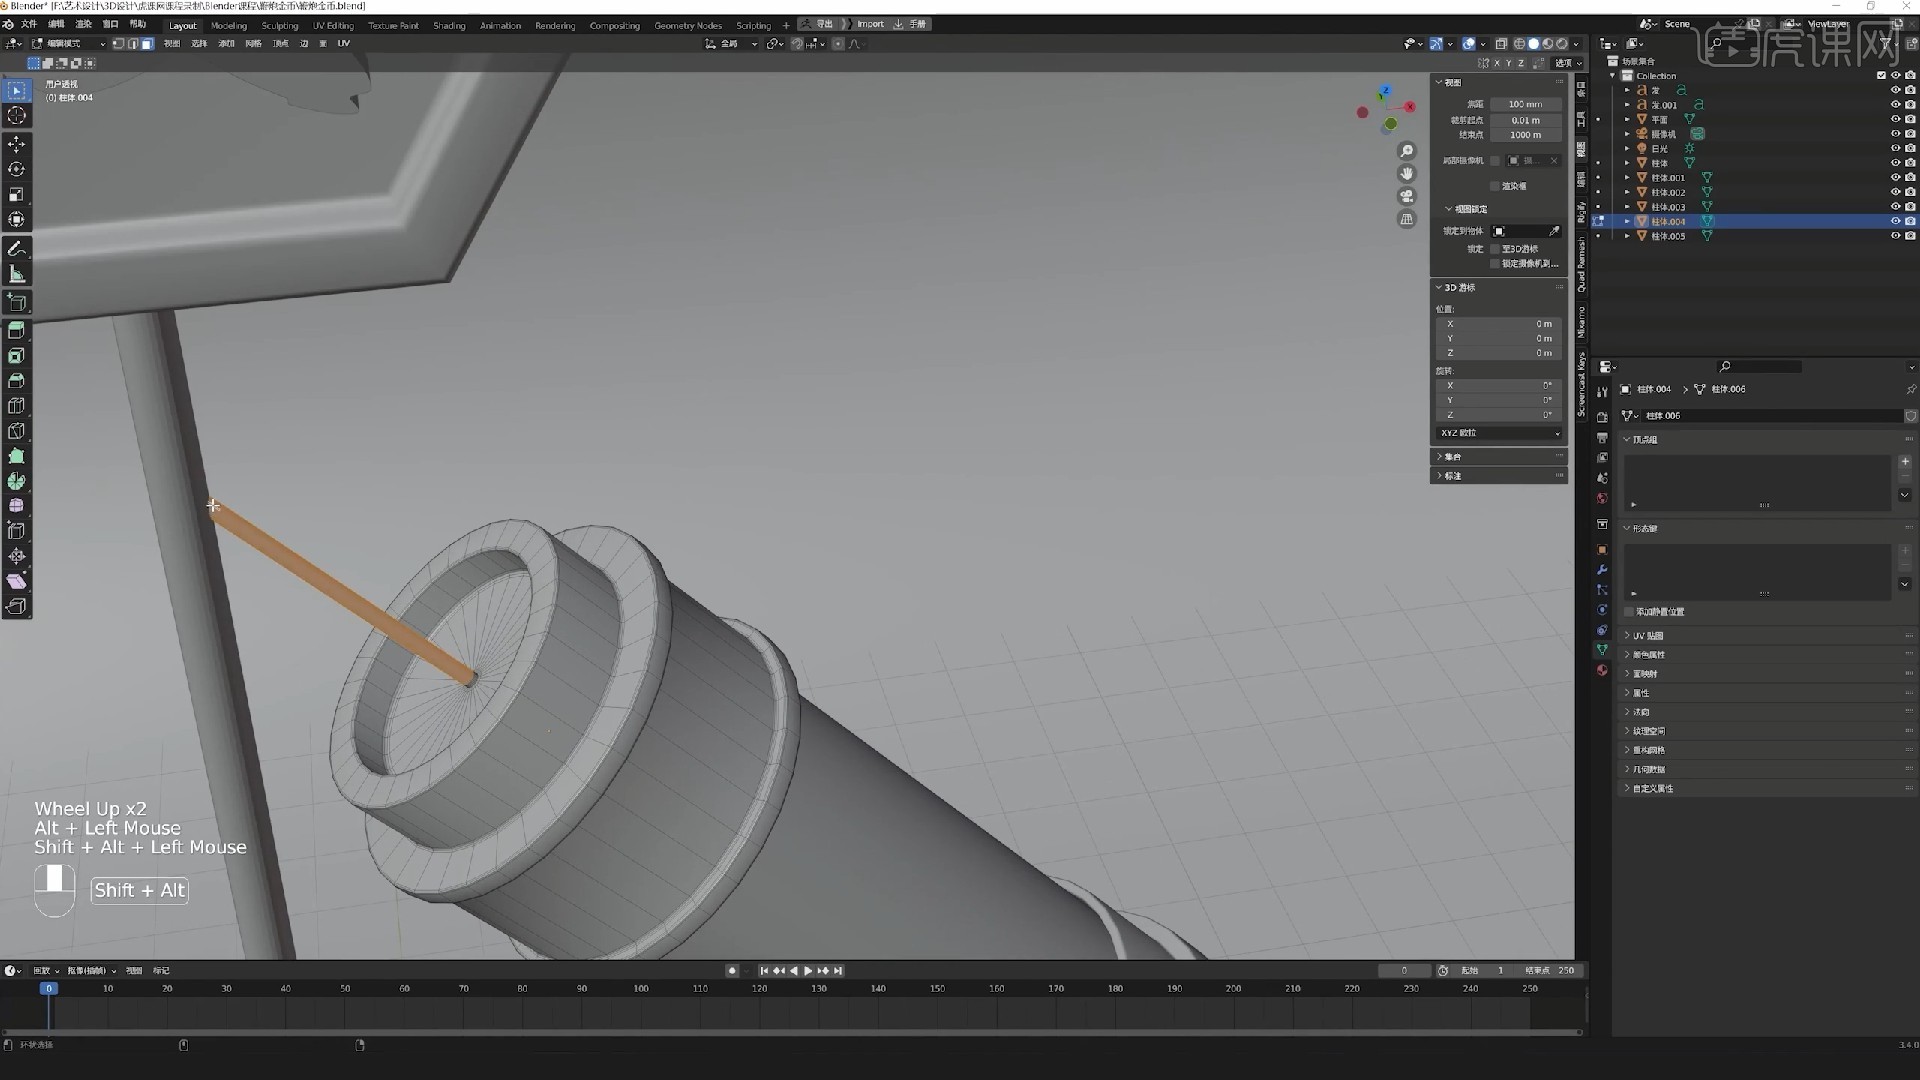Viewport: 1920px width, 1080px height.
Task: Select the Smooth tool
Action: click(x=17, y=506)
